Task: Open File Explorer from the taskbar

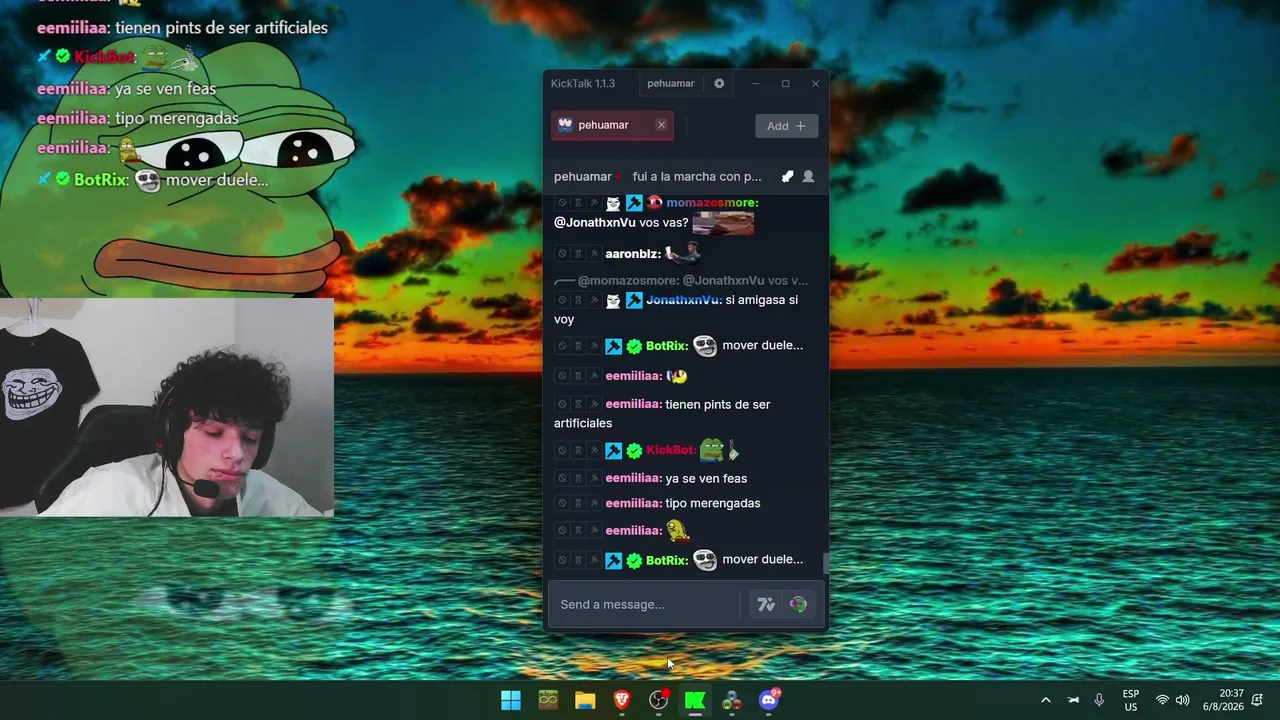Action: (x=585, y=700)
